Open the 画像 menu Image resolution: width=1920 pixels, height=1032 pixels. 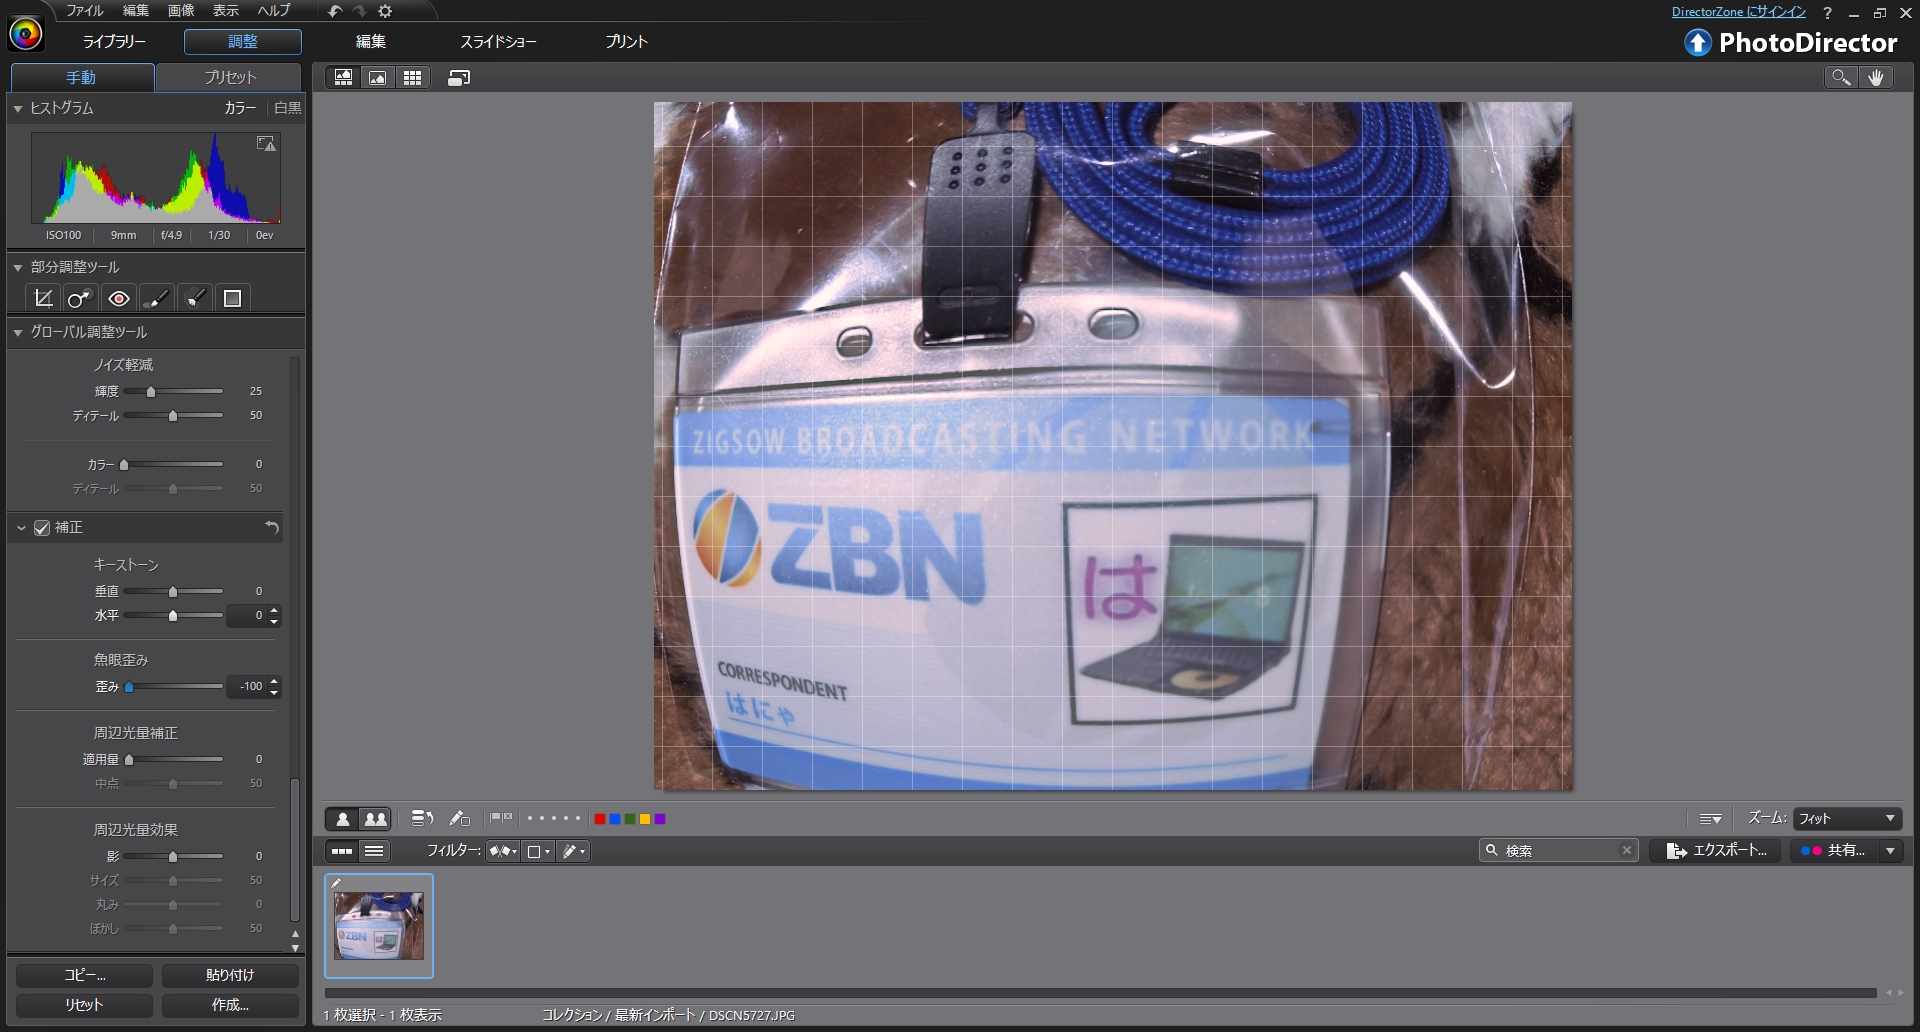[181, 11]
